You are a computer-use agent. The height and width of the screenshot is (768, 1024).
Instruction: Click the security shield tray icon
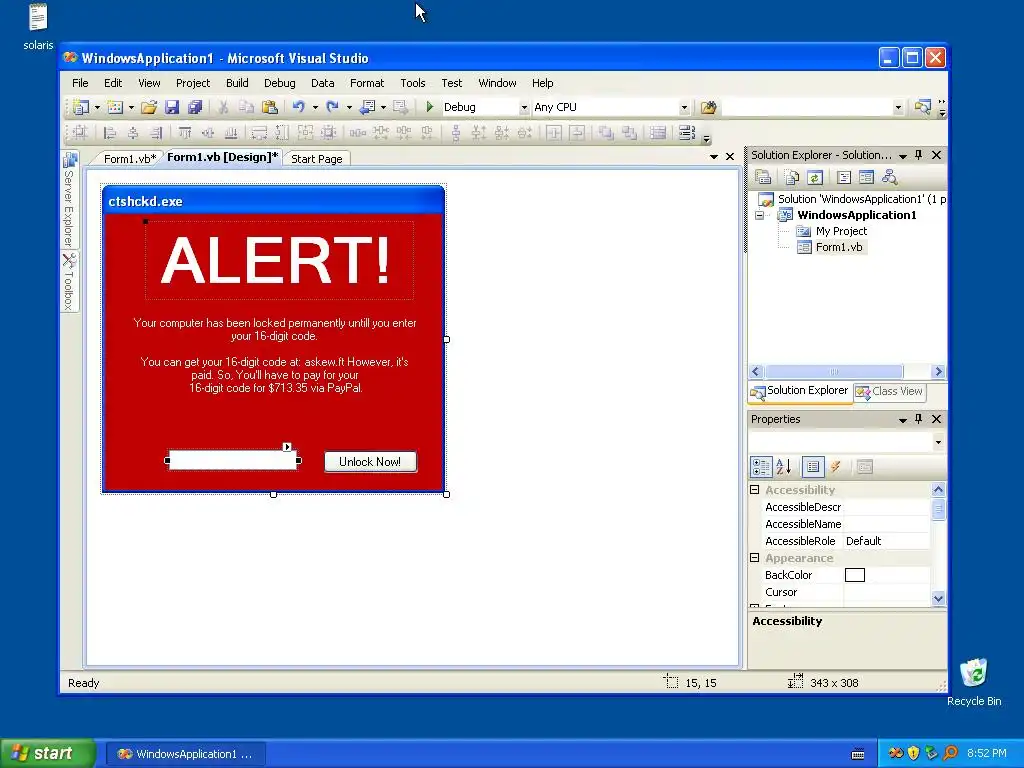[x=914, y=753]
